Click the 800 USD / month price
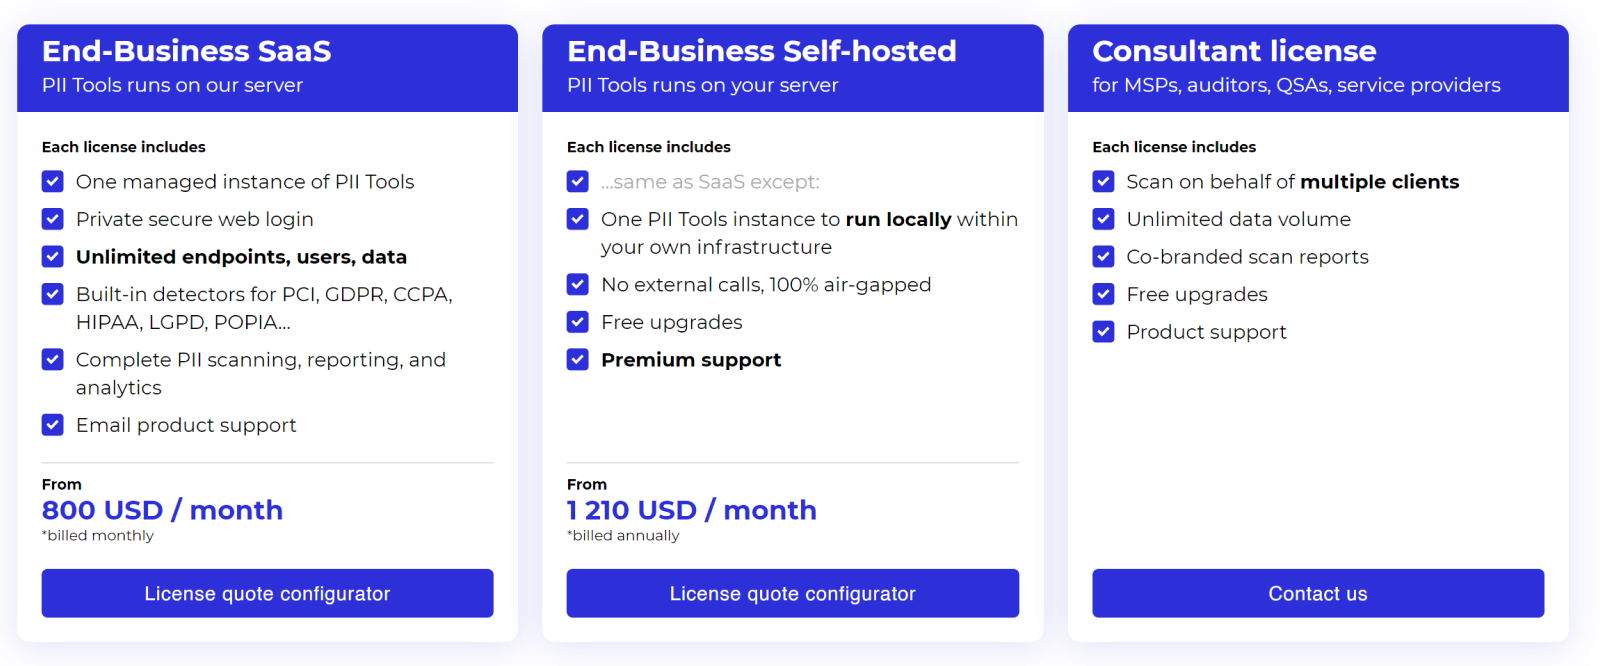This screenshot has height=666, width=1600. click(x=162, y=510)
